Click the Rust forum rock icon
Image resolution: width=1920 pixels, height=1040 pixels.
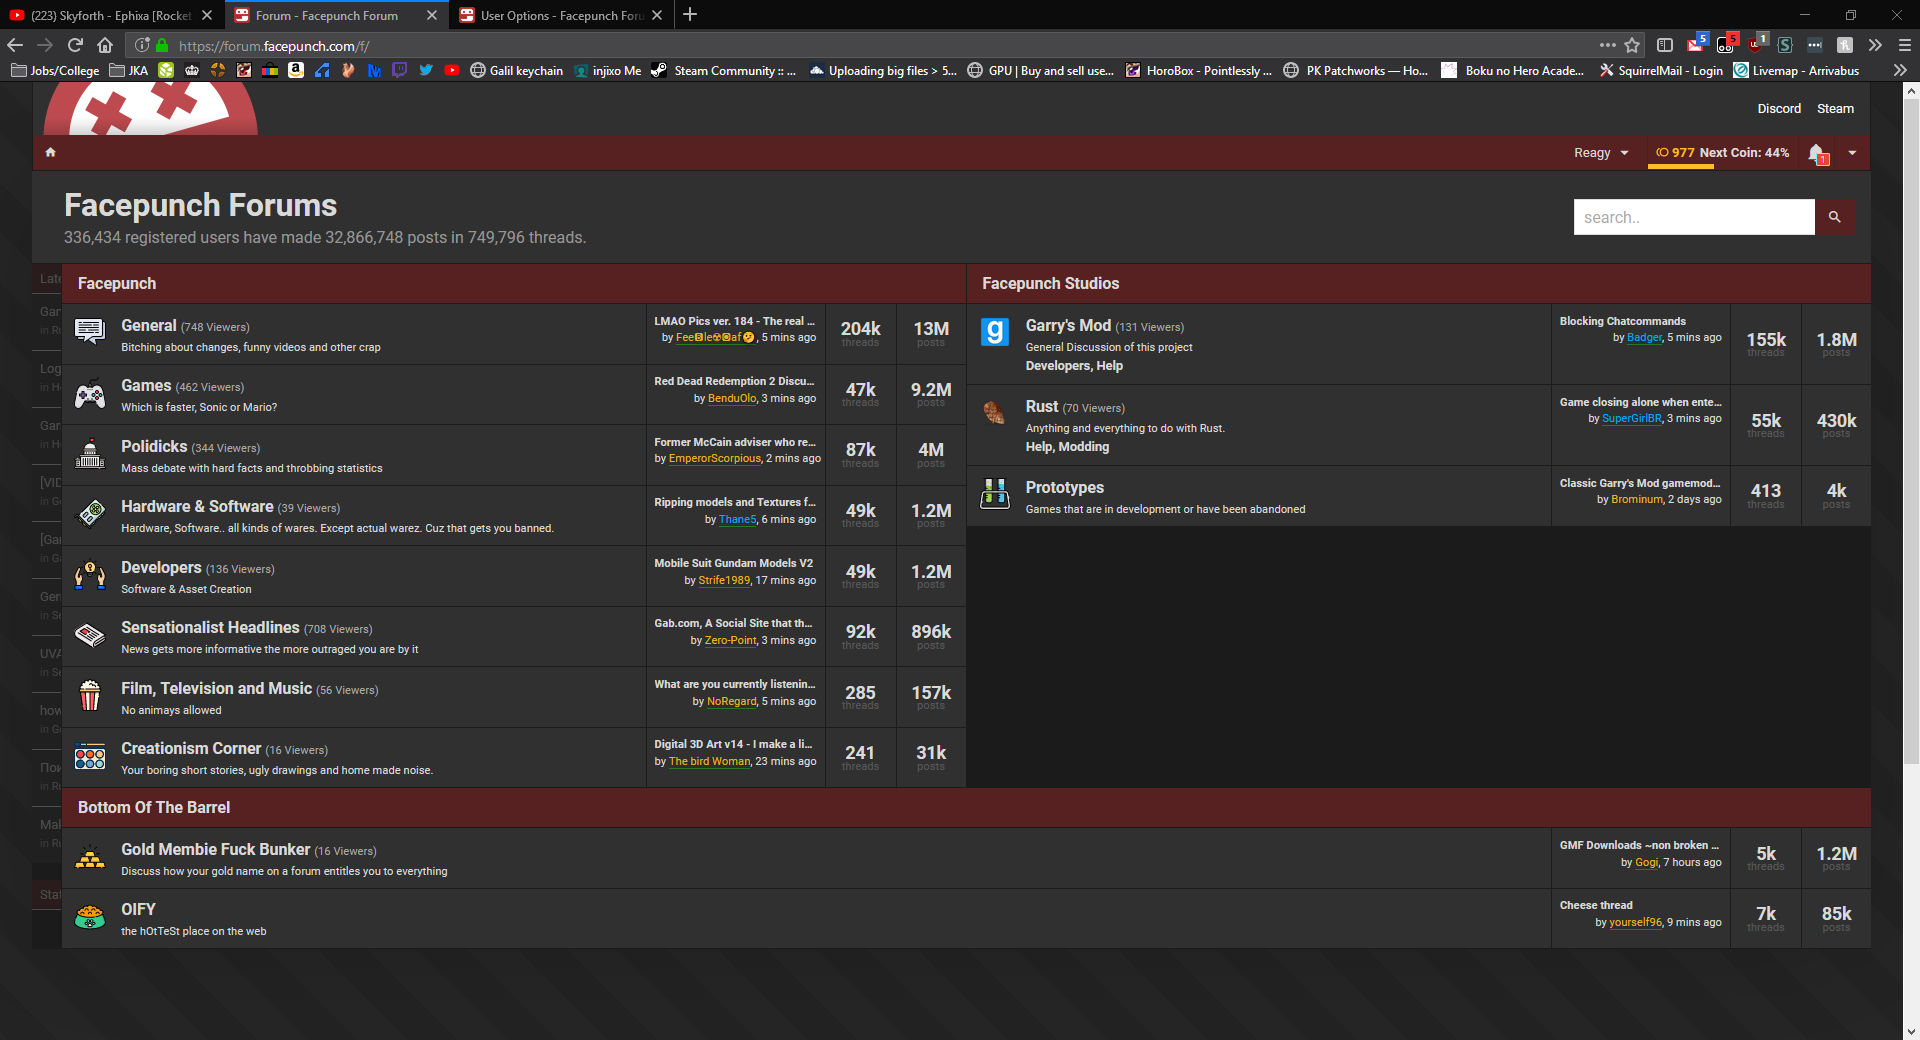coord(994,412)
